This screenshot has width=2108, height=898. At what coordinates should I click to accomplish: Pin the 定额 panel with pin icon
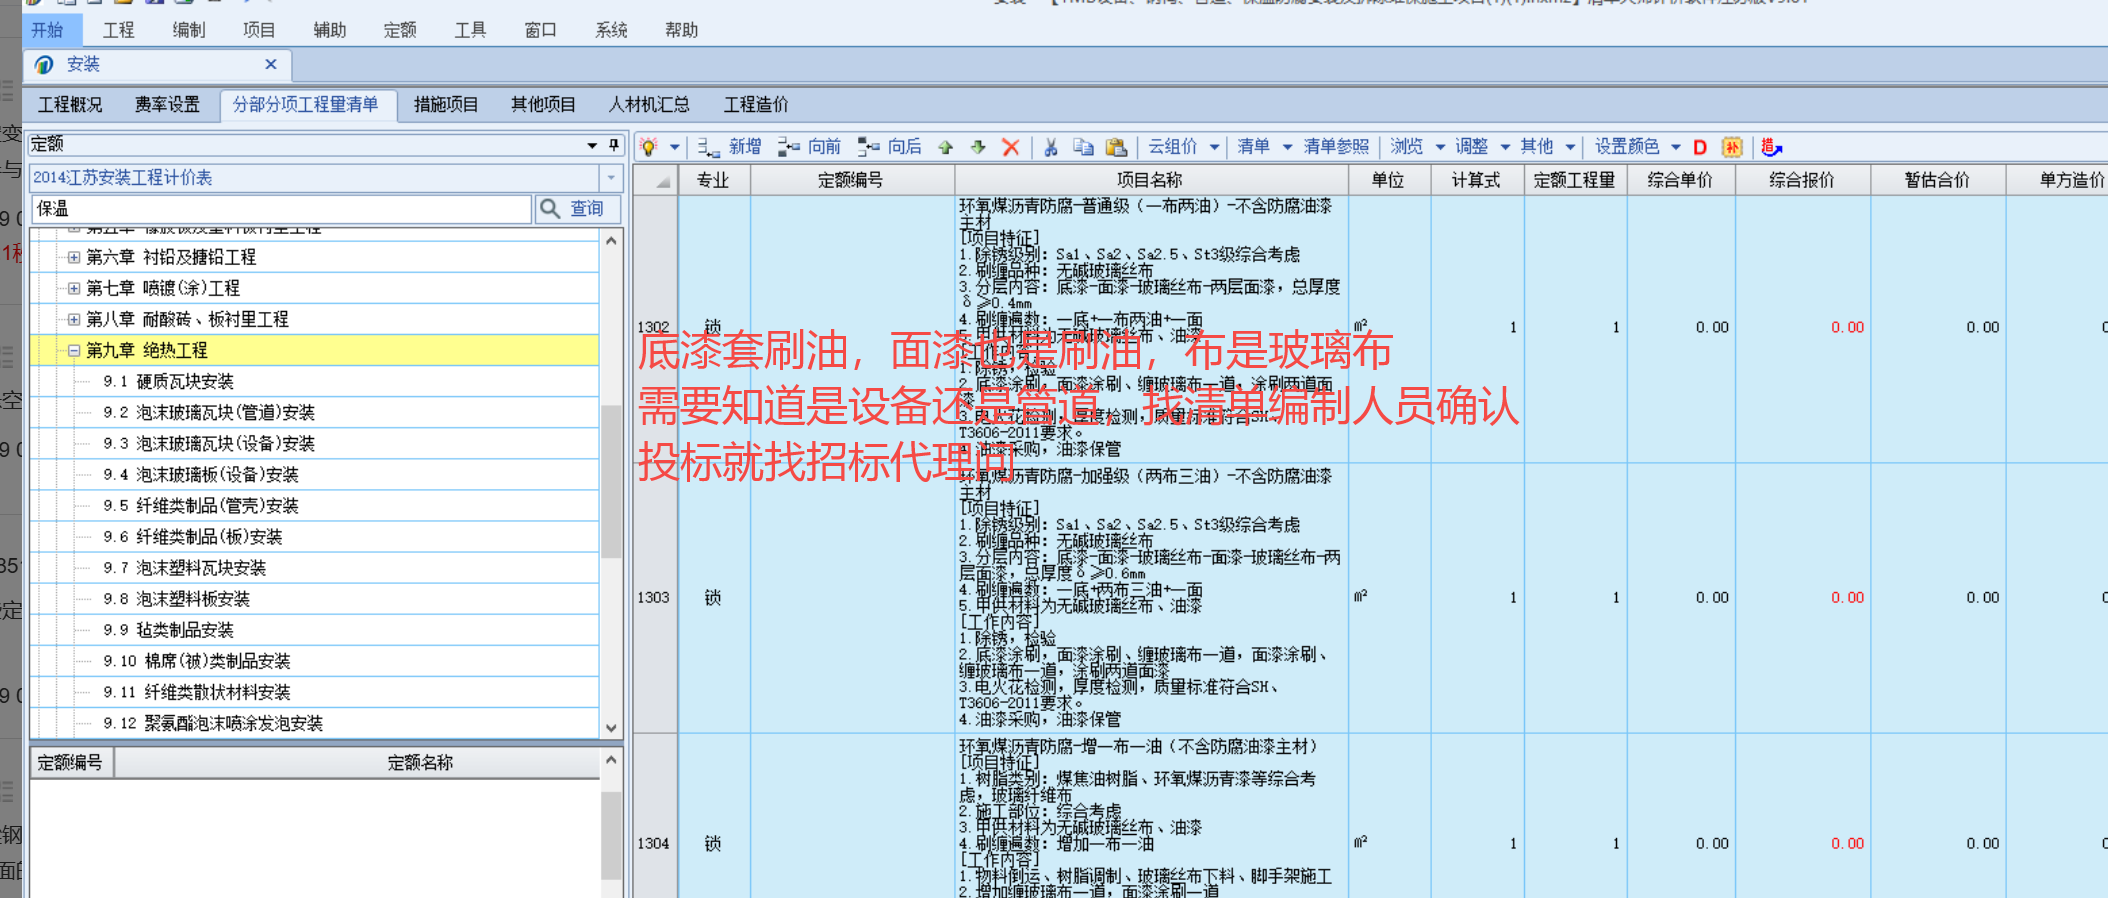[x=614, y=145]
